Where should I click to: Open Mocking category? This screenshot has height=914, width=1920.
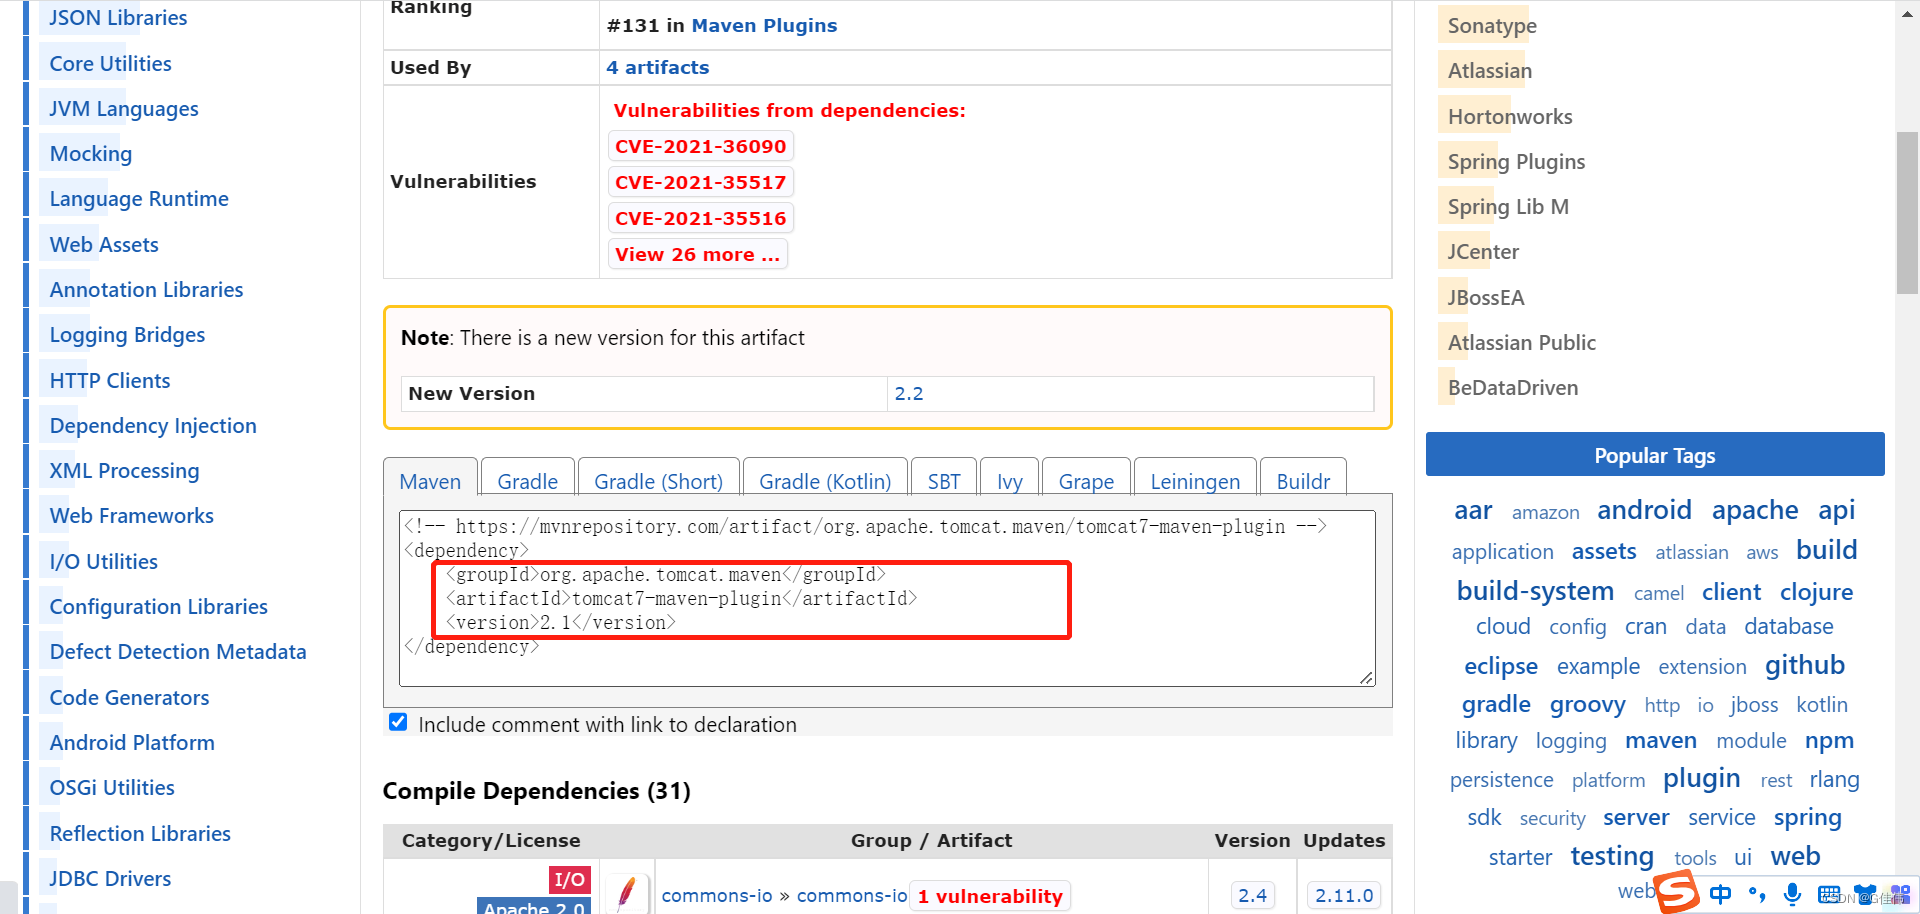pyautogui.click(x=91, y=153)
